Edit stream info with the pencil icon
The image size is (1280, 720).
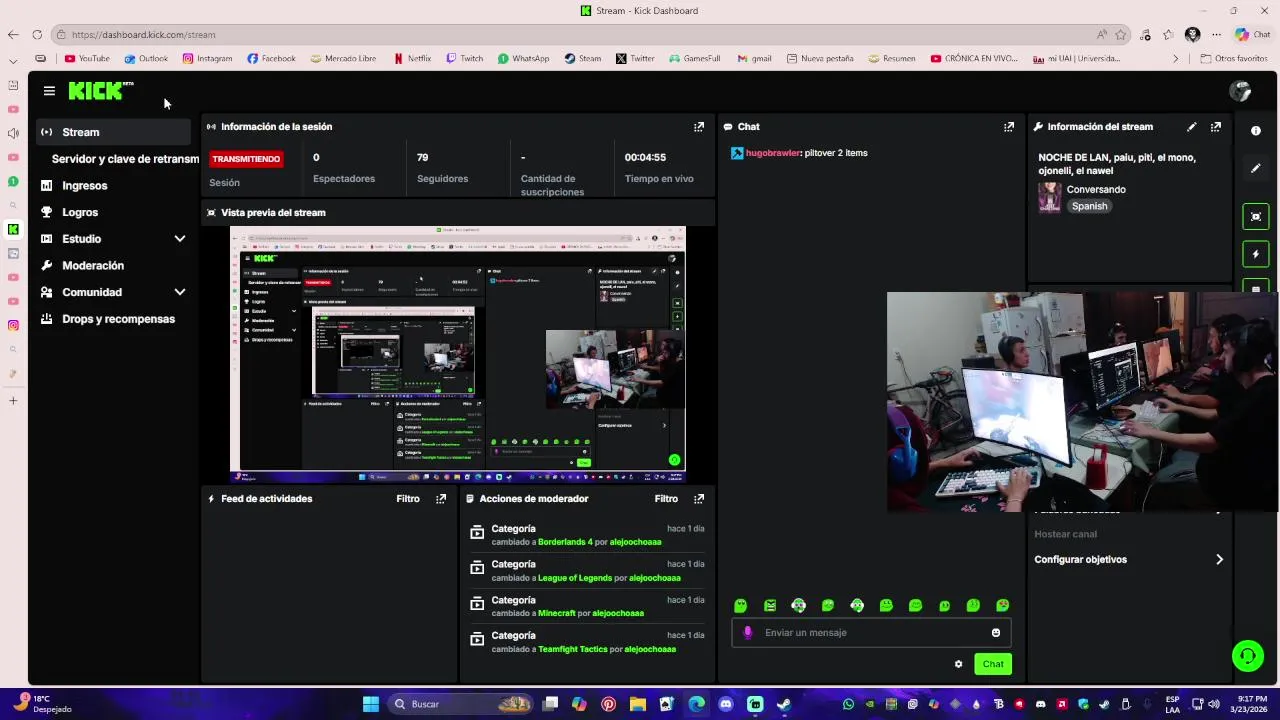click(x=1191, y=127)
